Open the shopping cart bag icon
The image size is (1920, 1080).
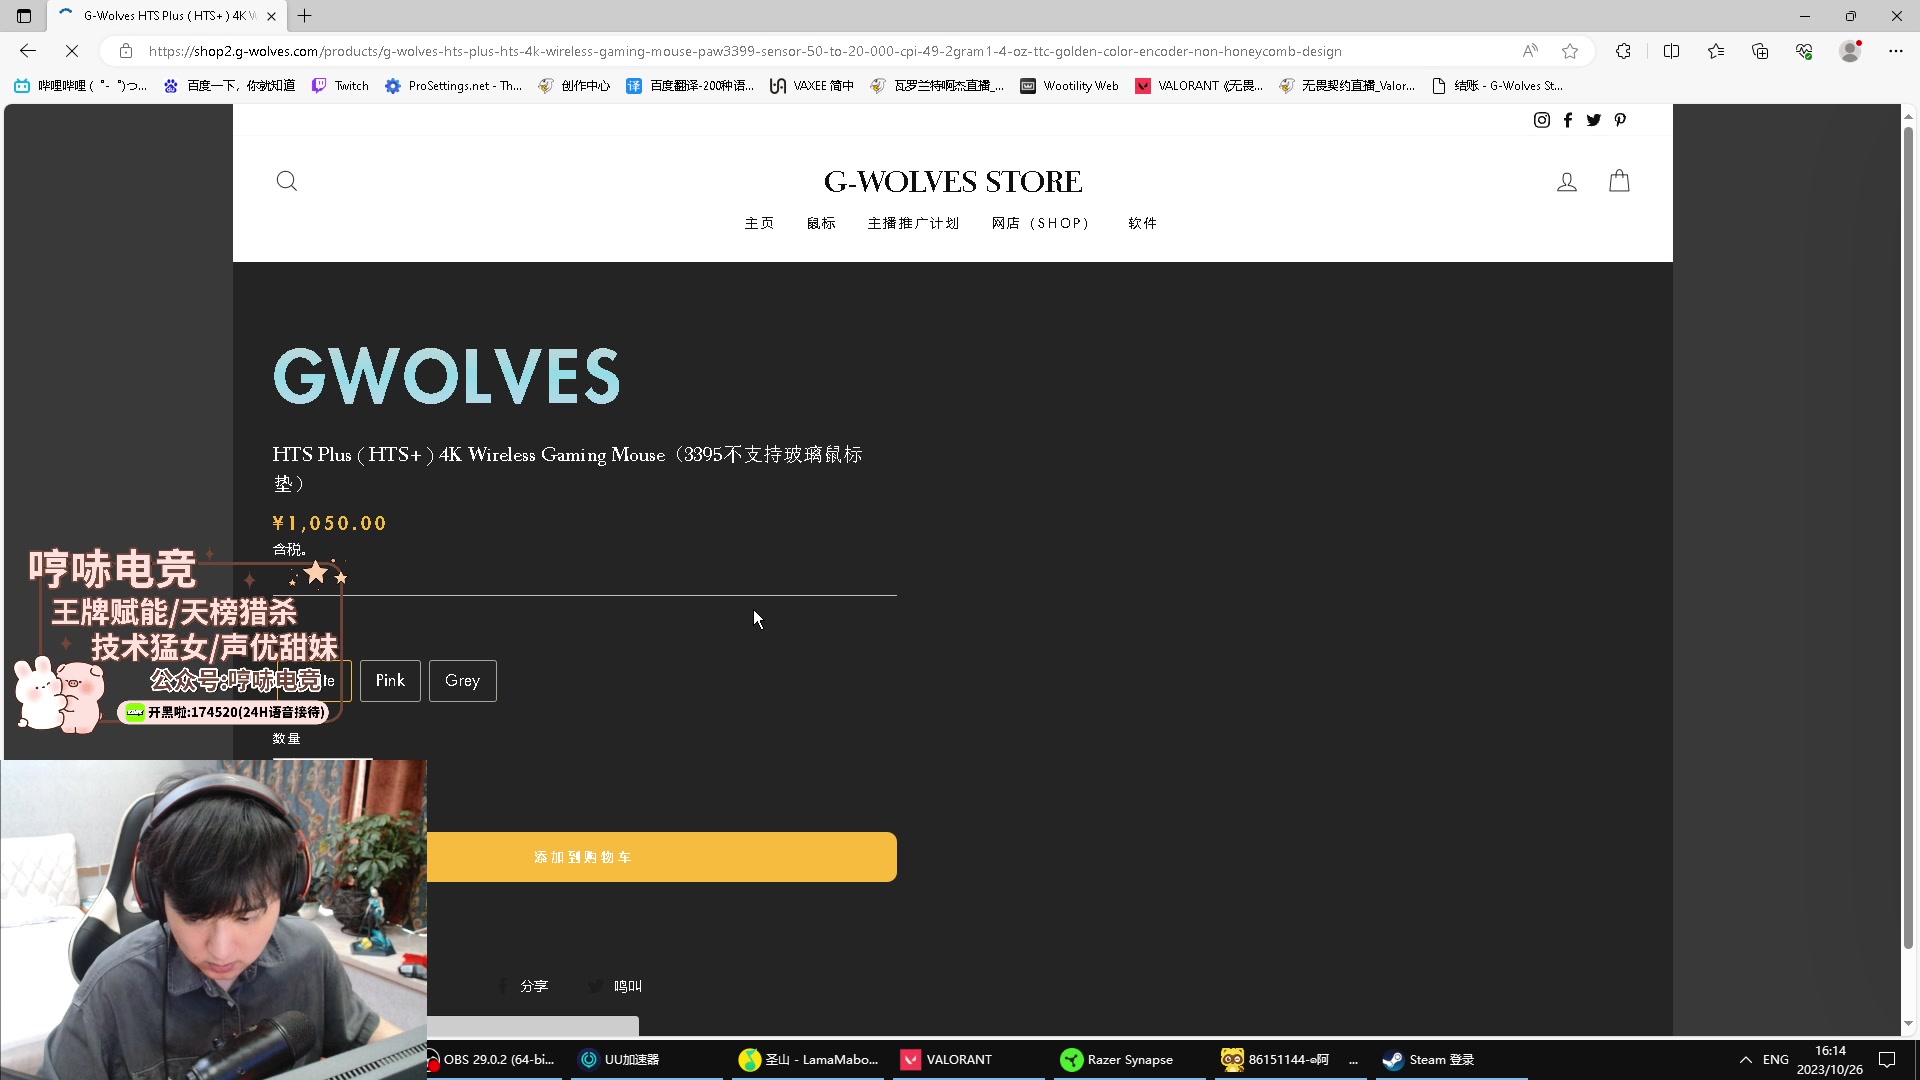pos(1619,181)
